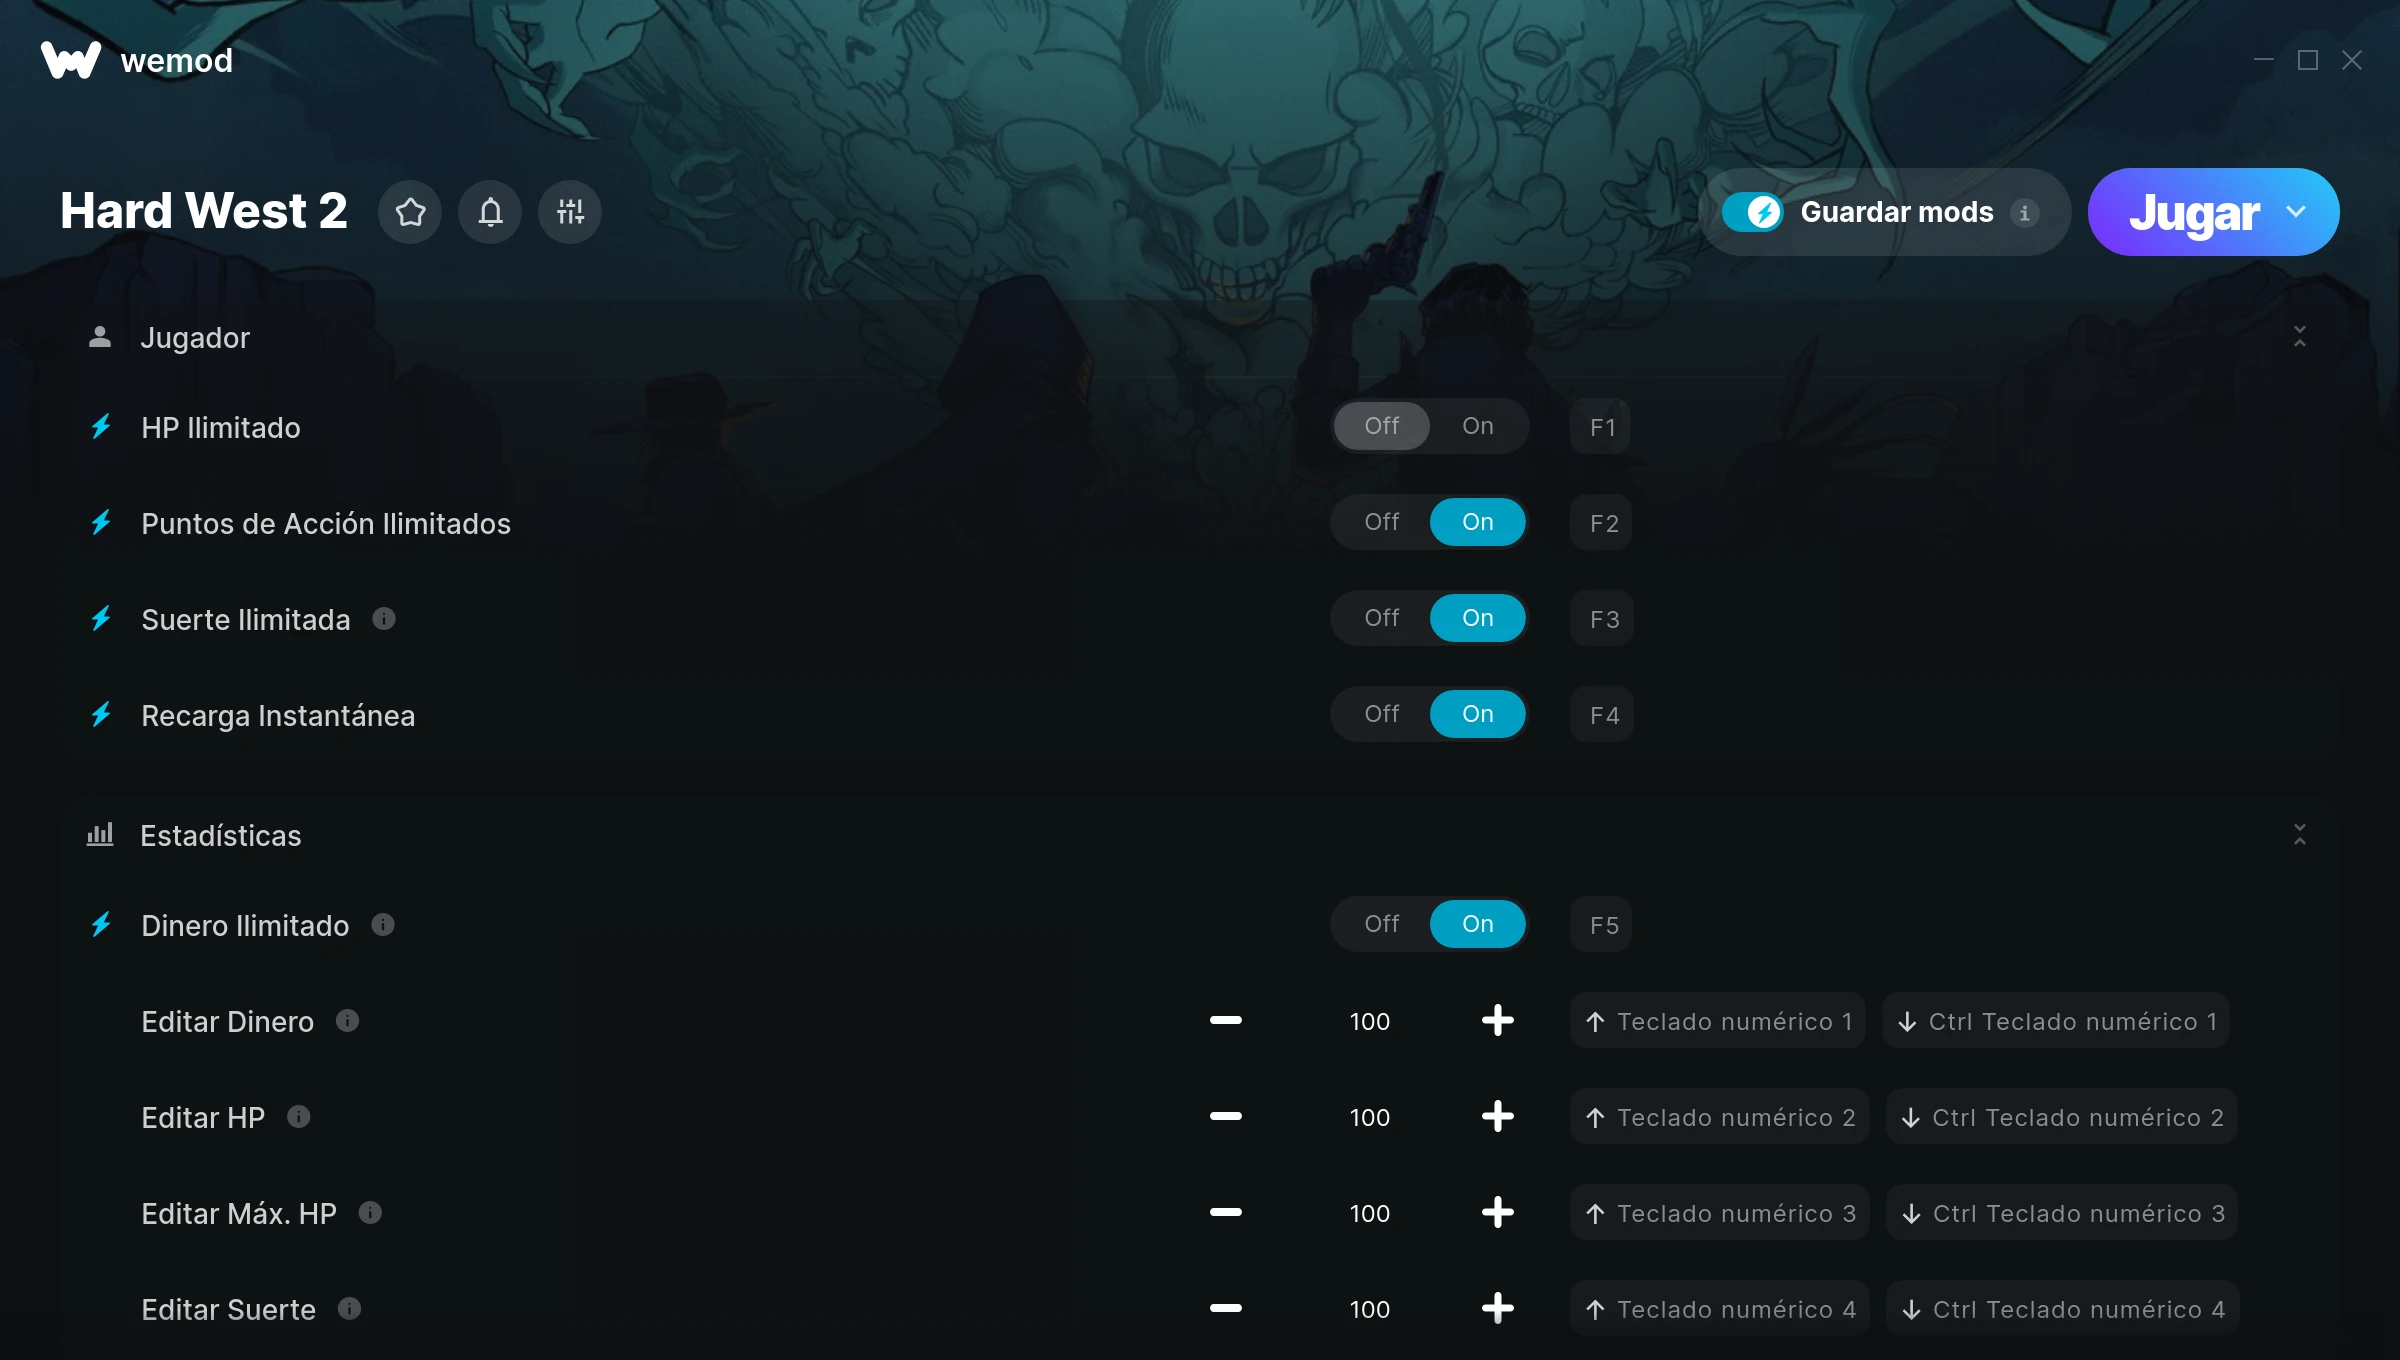Open the Jugar dropdown arrow
This screenshot has width=2400, height=1360.
(2296, 212)
